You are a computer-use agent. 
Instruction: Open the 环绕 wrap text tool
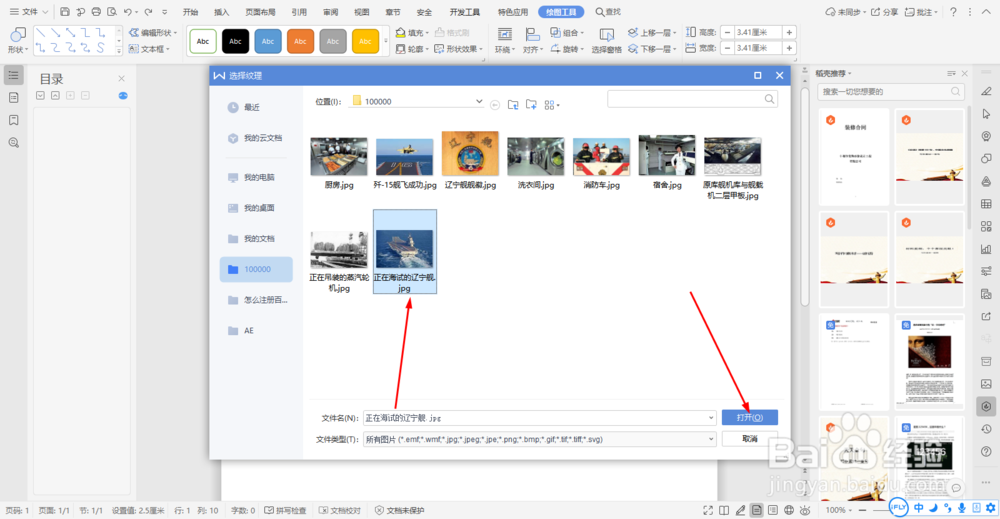(x=506, y=40)
